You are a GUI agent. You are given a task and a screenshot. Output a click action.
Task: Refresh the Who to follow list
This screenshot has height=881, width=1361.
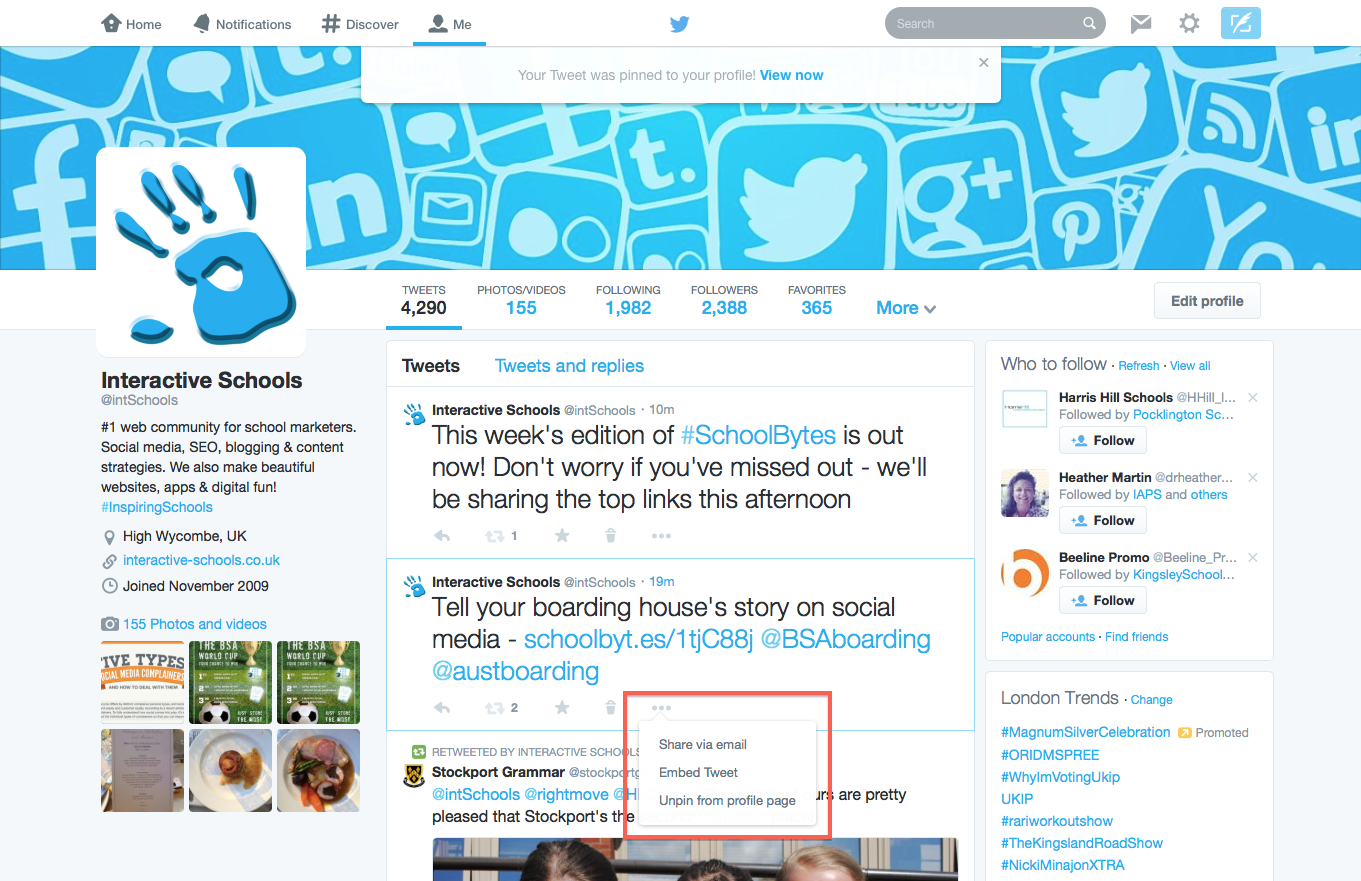coord(1139,366)
